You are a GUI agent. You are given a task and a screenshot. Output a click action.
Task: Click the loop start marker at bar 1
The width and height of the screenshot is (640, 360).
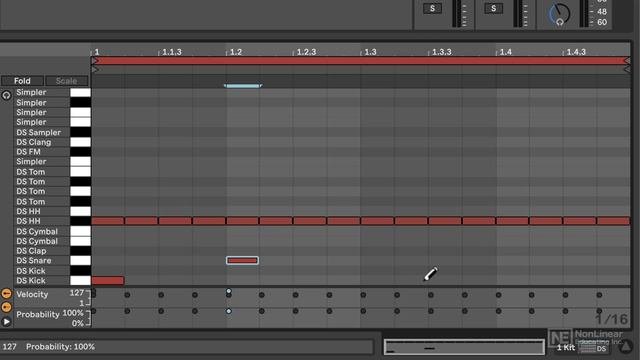(95, 61)
